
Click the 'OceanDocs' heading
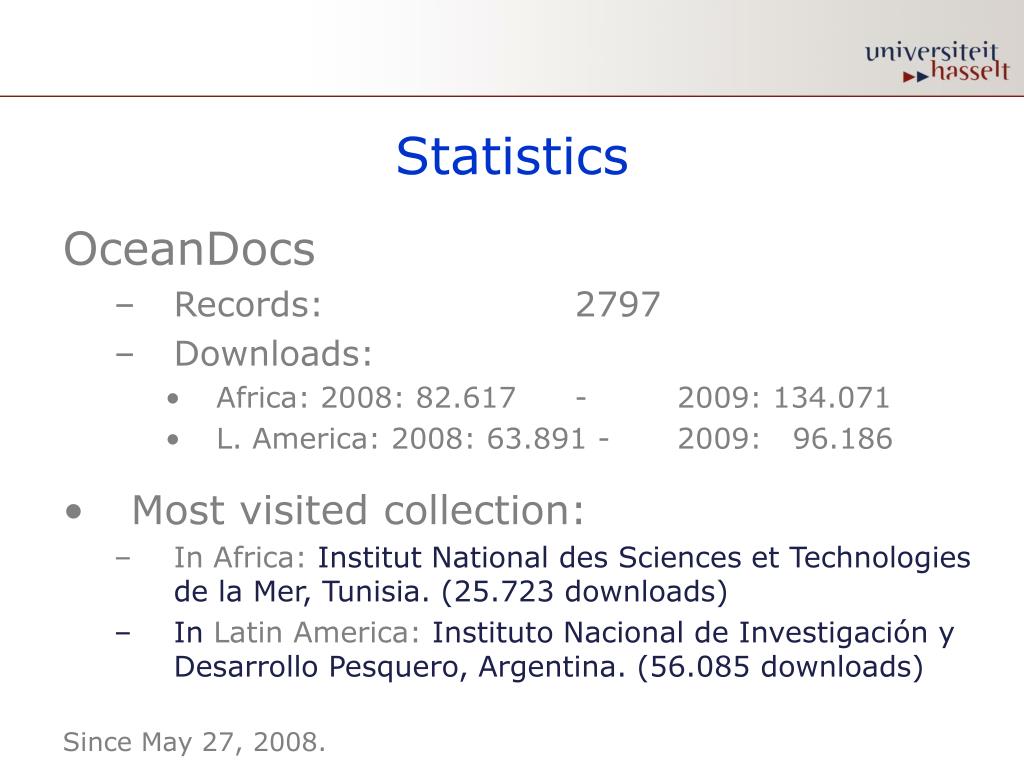(x=189, y=249)
